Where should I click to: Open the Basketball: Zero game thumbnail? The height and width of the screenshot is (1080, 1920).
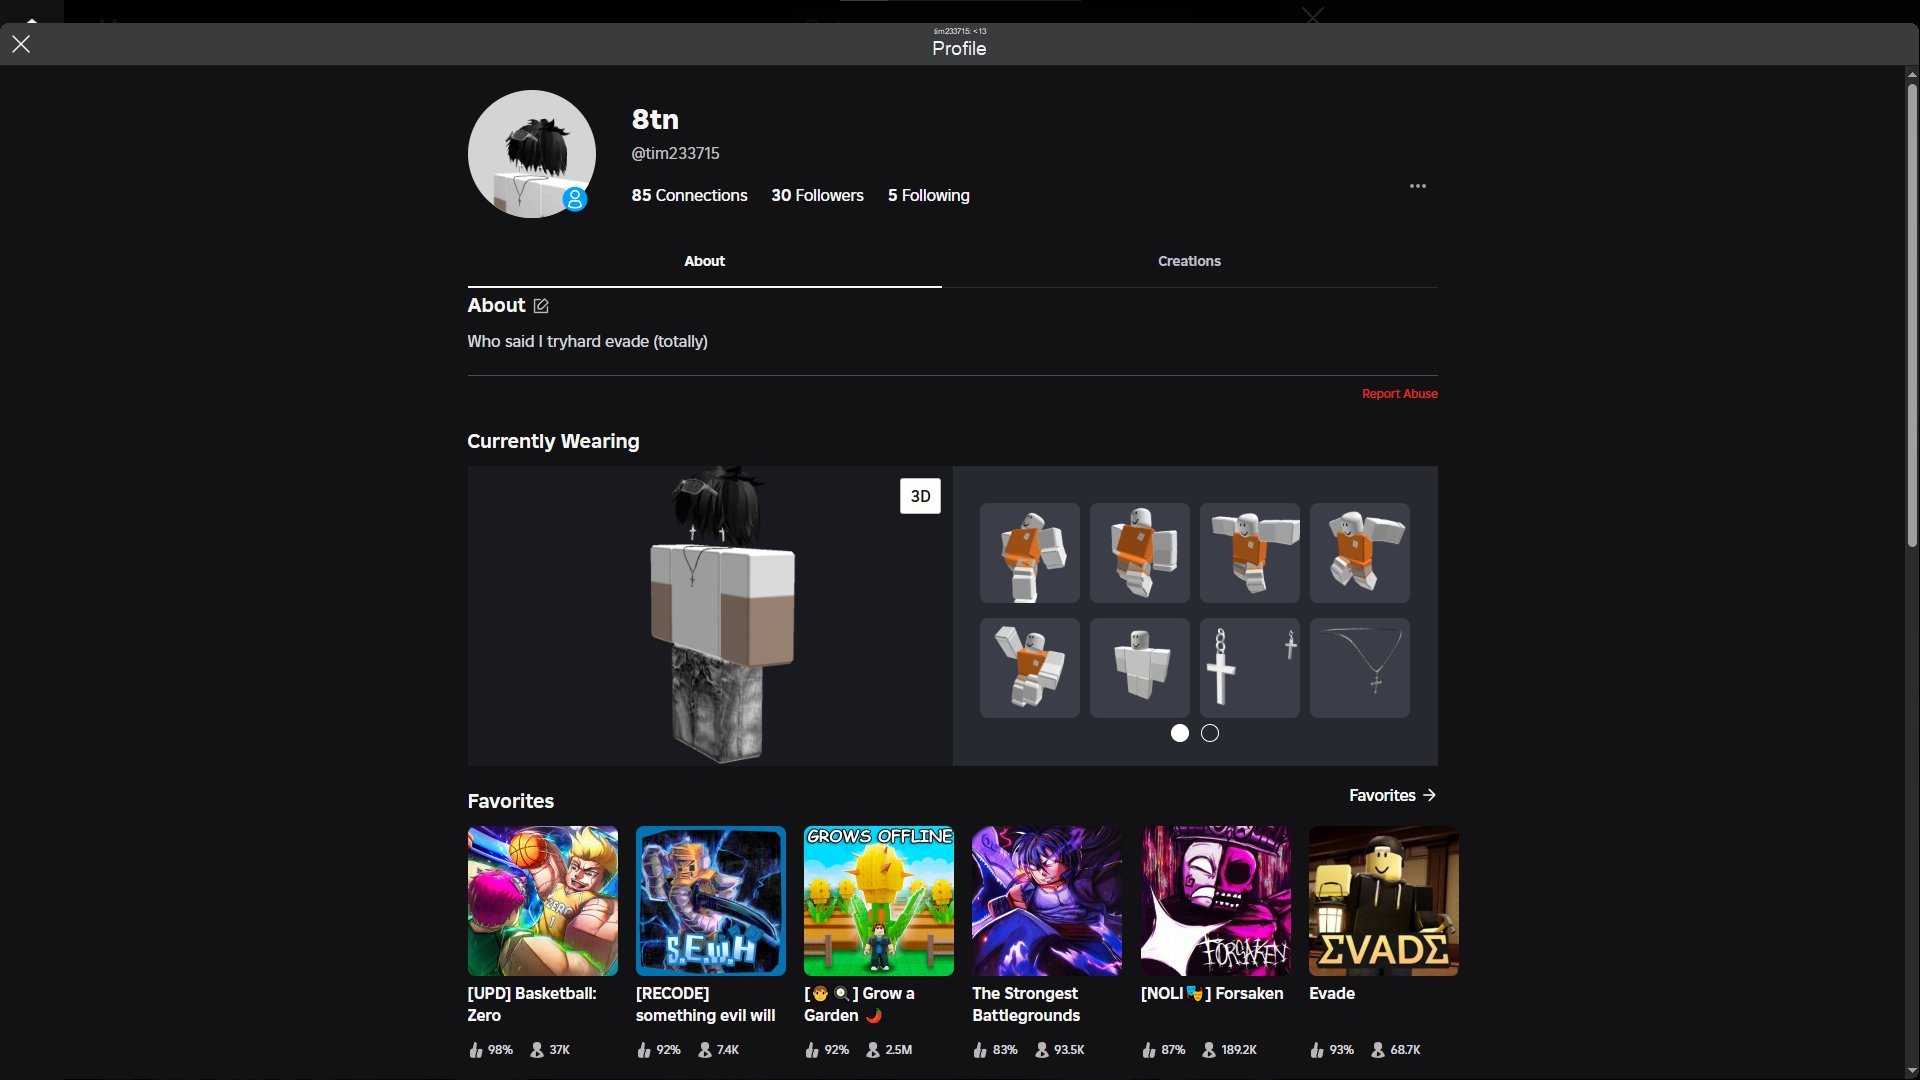(x=543, y=901)
